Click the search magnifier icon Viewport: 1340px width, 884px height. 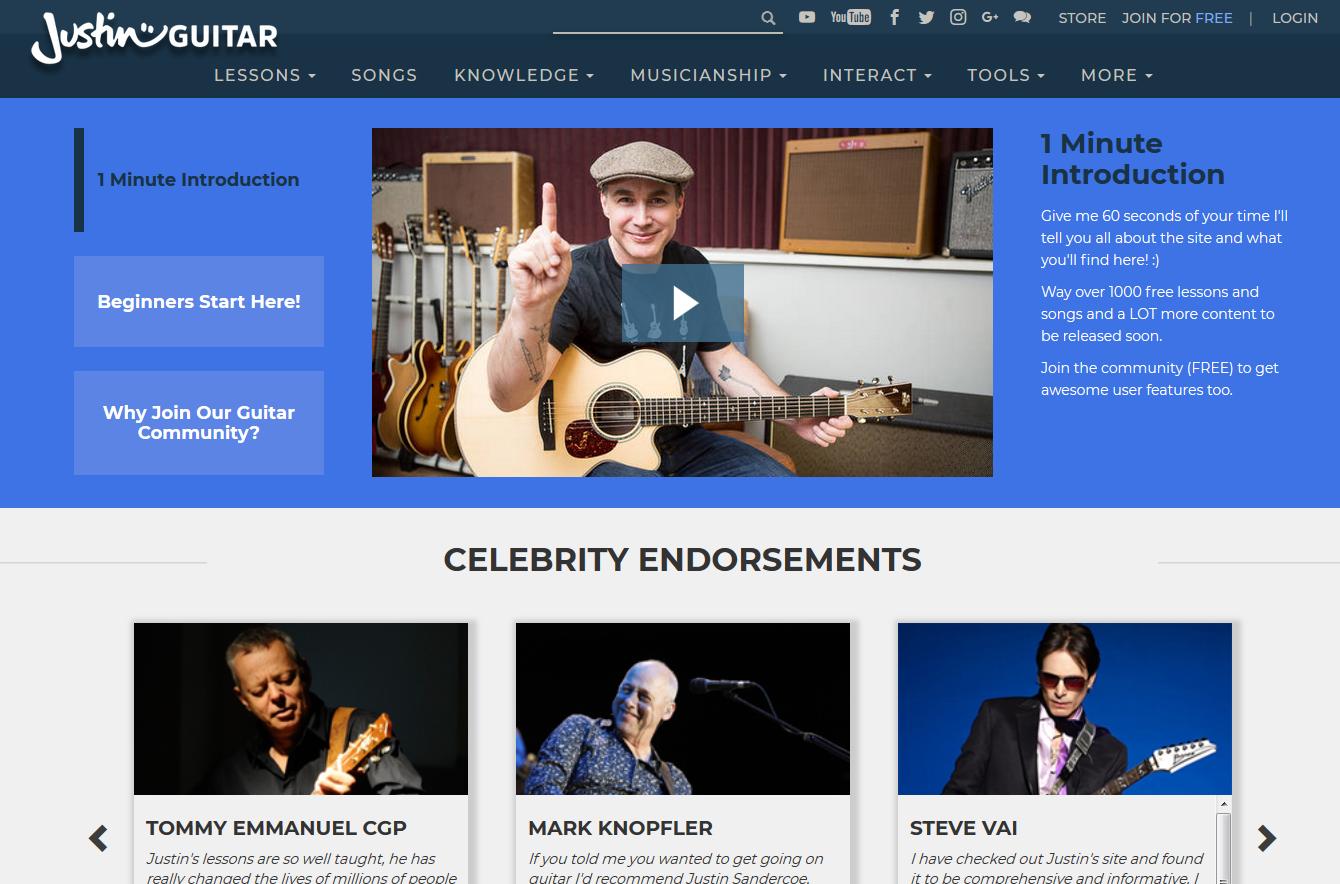coord(768,18)
